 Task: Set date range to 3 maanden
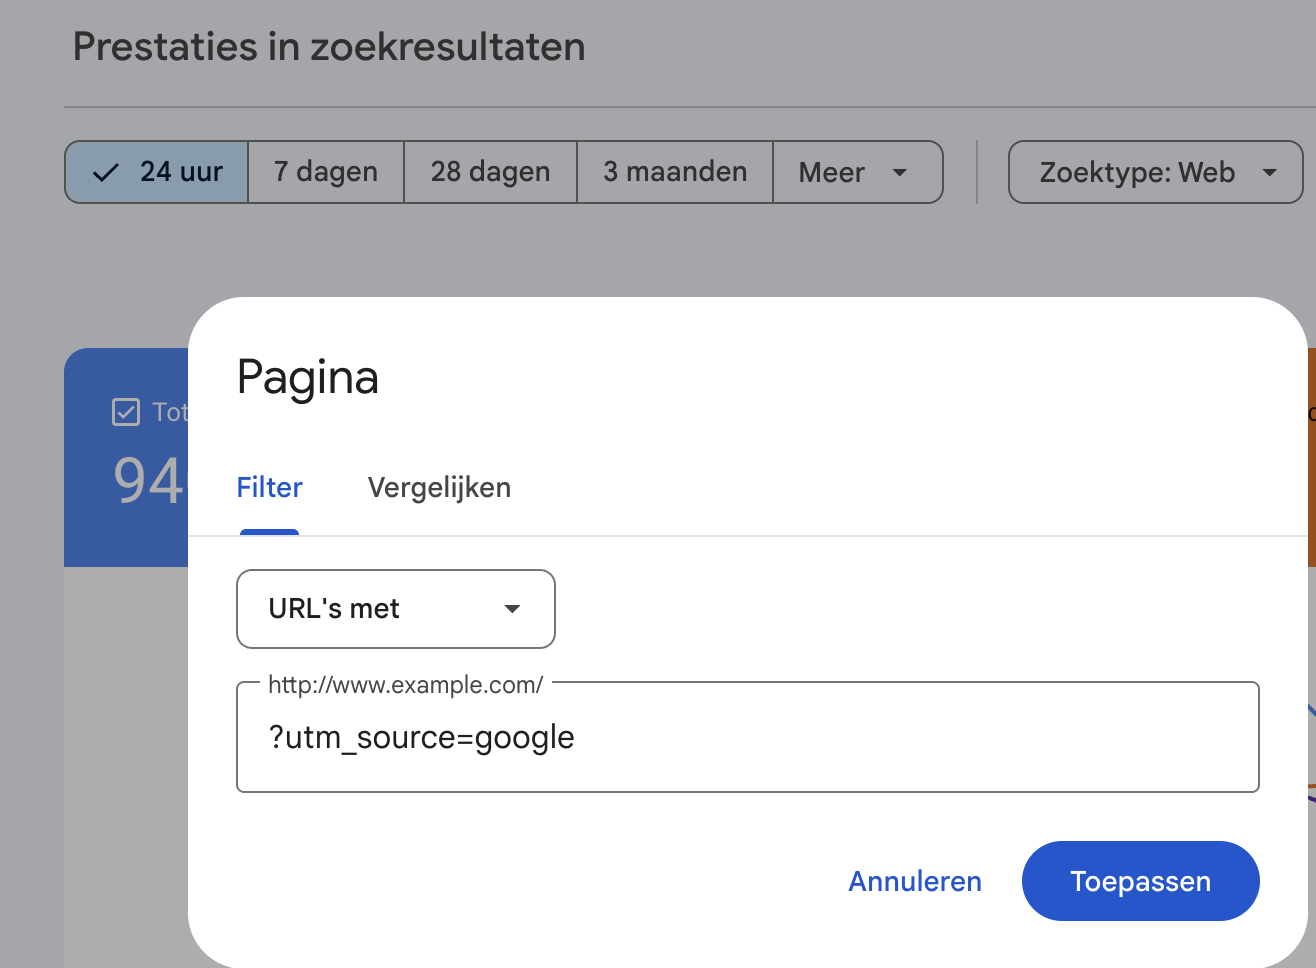pos(675,172)
